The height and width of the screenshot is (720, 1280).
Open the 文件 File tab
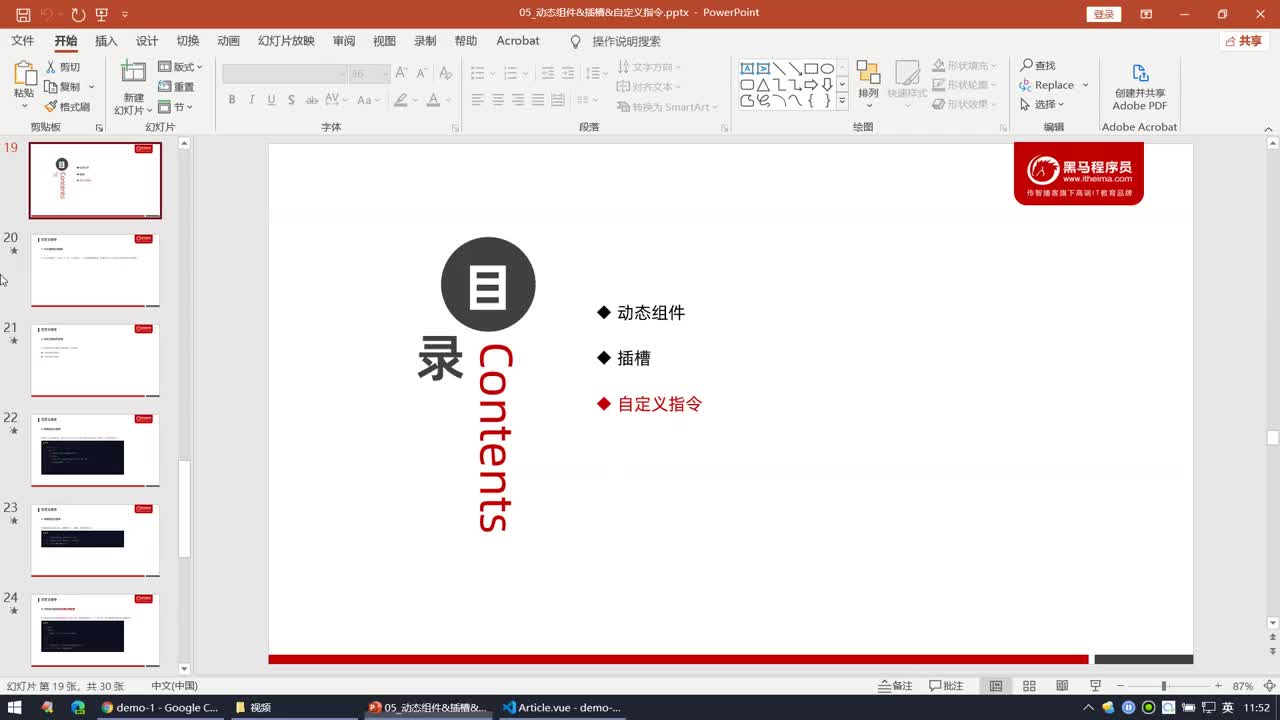pyautogui.click(x=22, y=41)
